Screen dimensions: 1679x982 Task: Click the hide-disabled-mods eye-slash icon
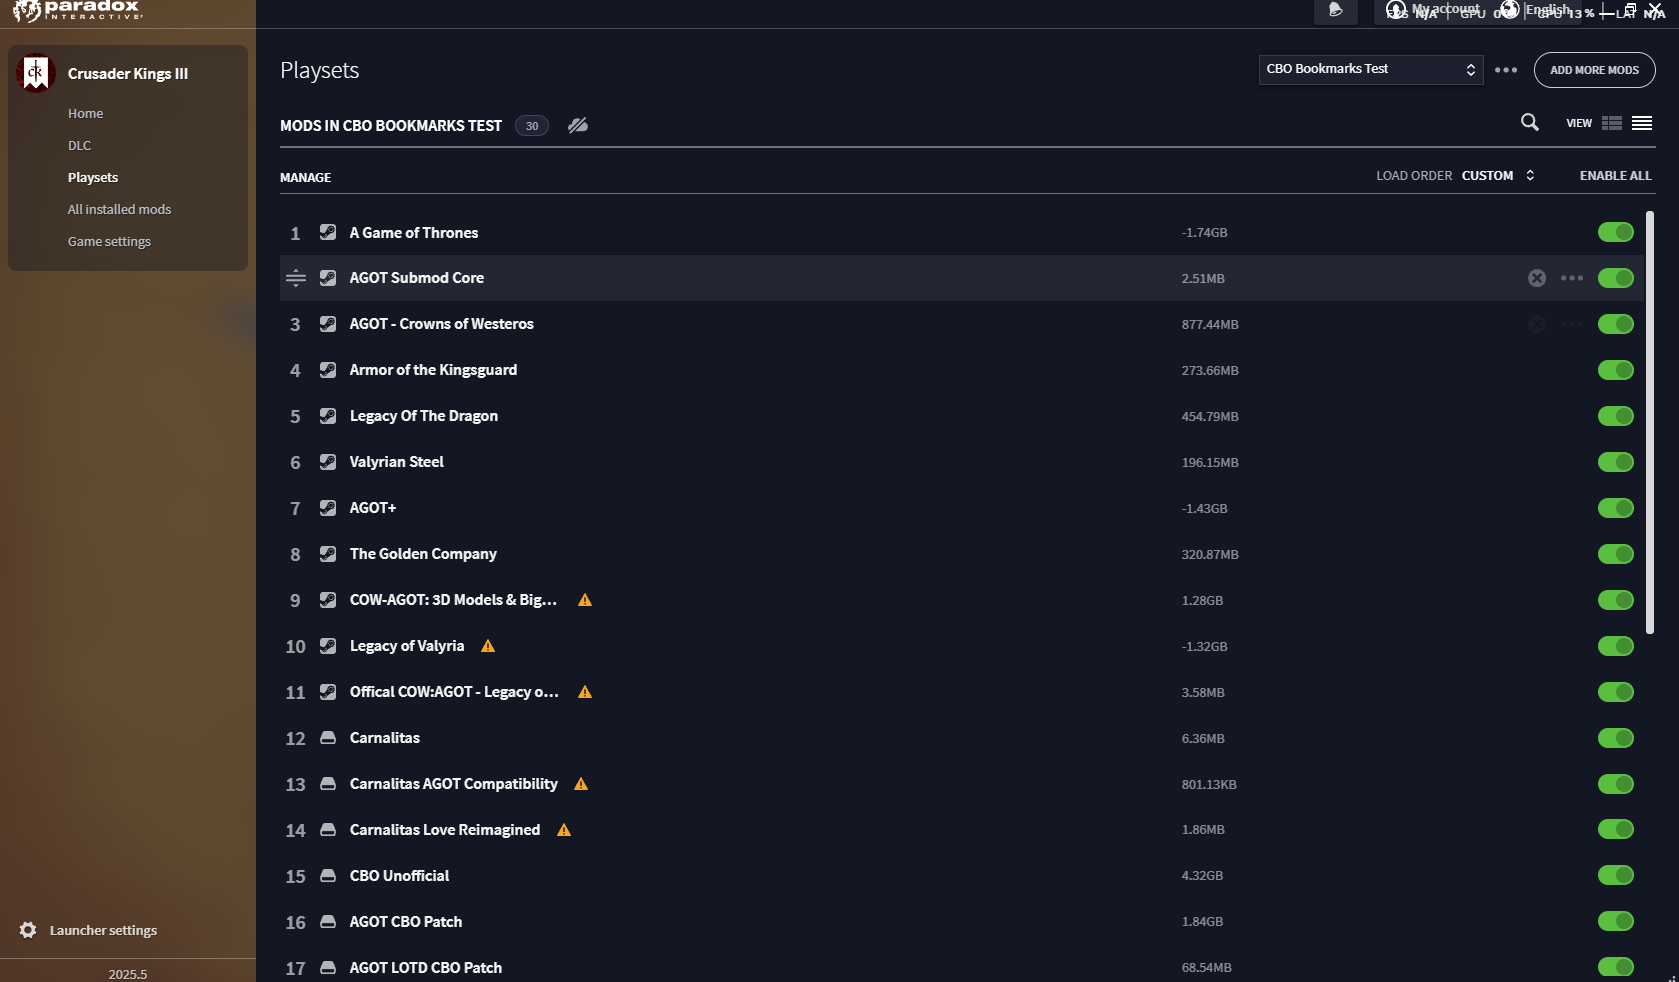pos(578,125)
